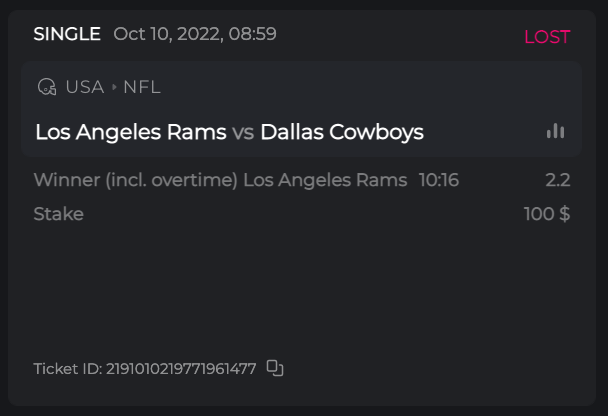Click the Los Angeles Rams selection in the Winner row
The width and height of the screenshot is (608, 416).
pos(325,180)
